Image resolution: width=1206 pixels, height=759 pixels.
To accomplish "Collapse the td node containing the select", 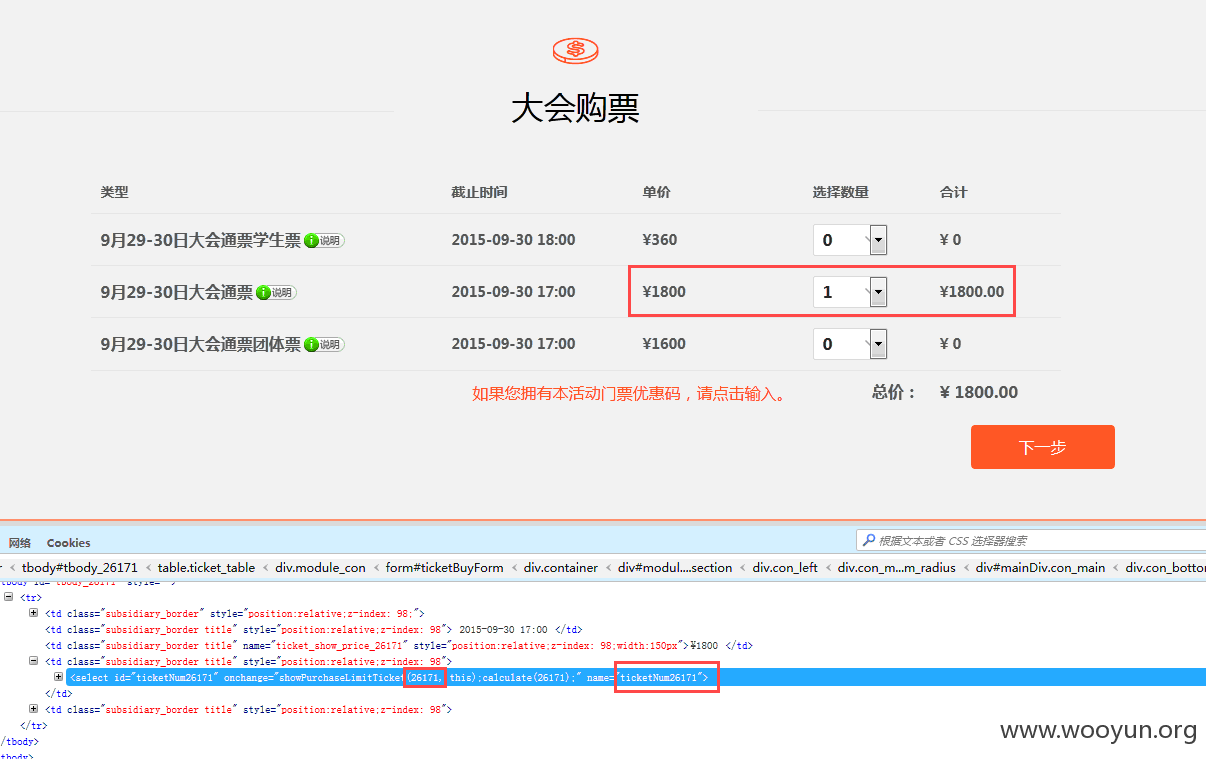I will pyautogui.click(x=34, y=661).
